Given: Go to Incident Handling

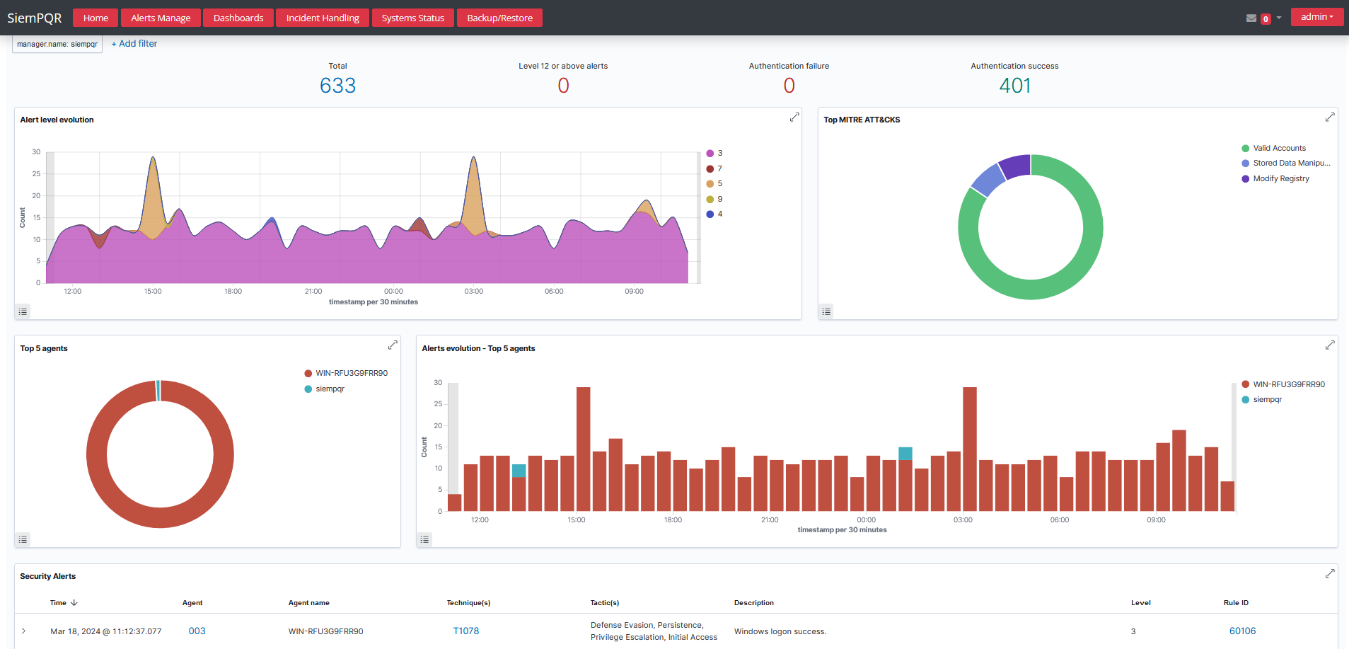Looking at the screenshot, I should (x=322, y=18).
